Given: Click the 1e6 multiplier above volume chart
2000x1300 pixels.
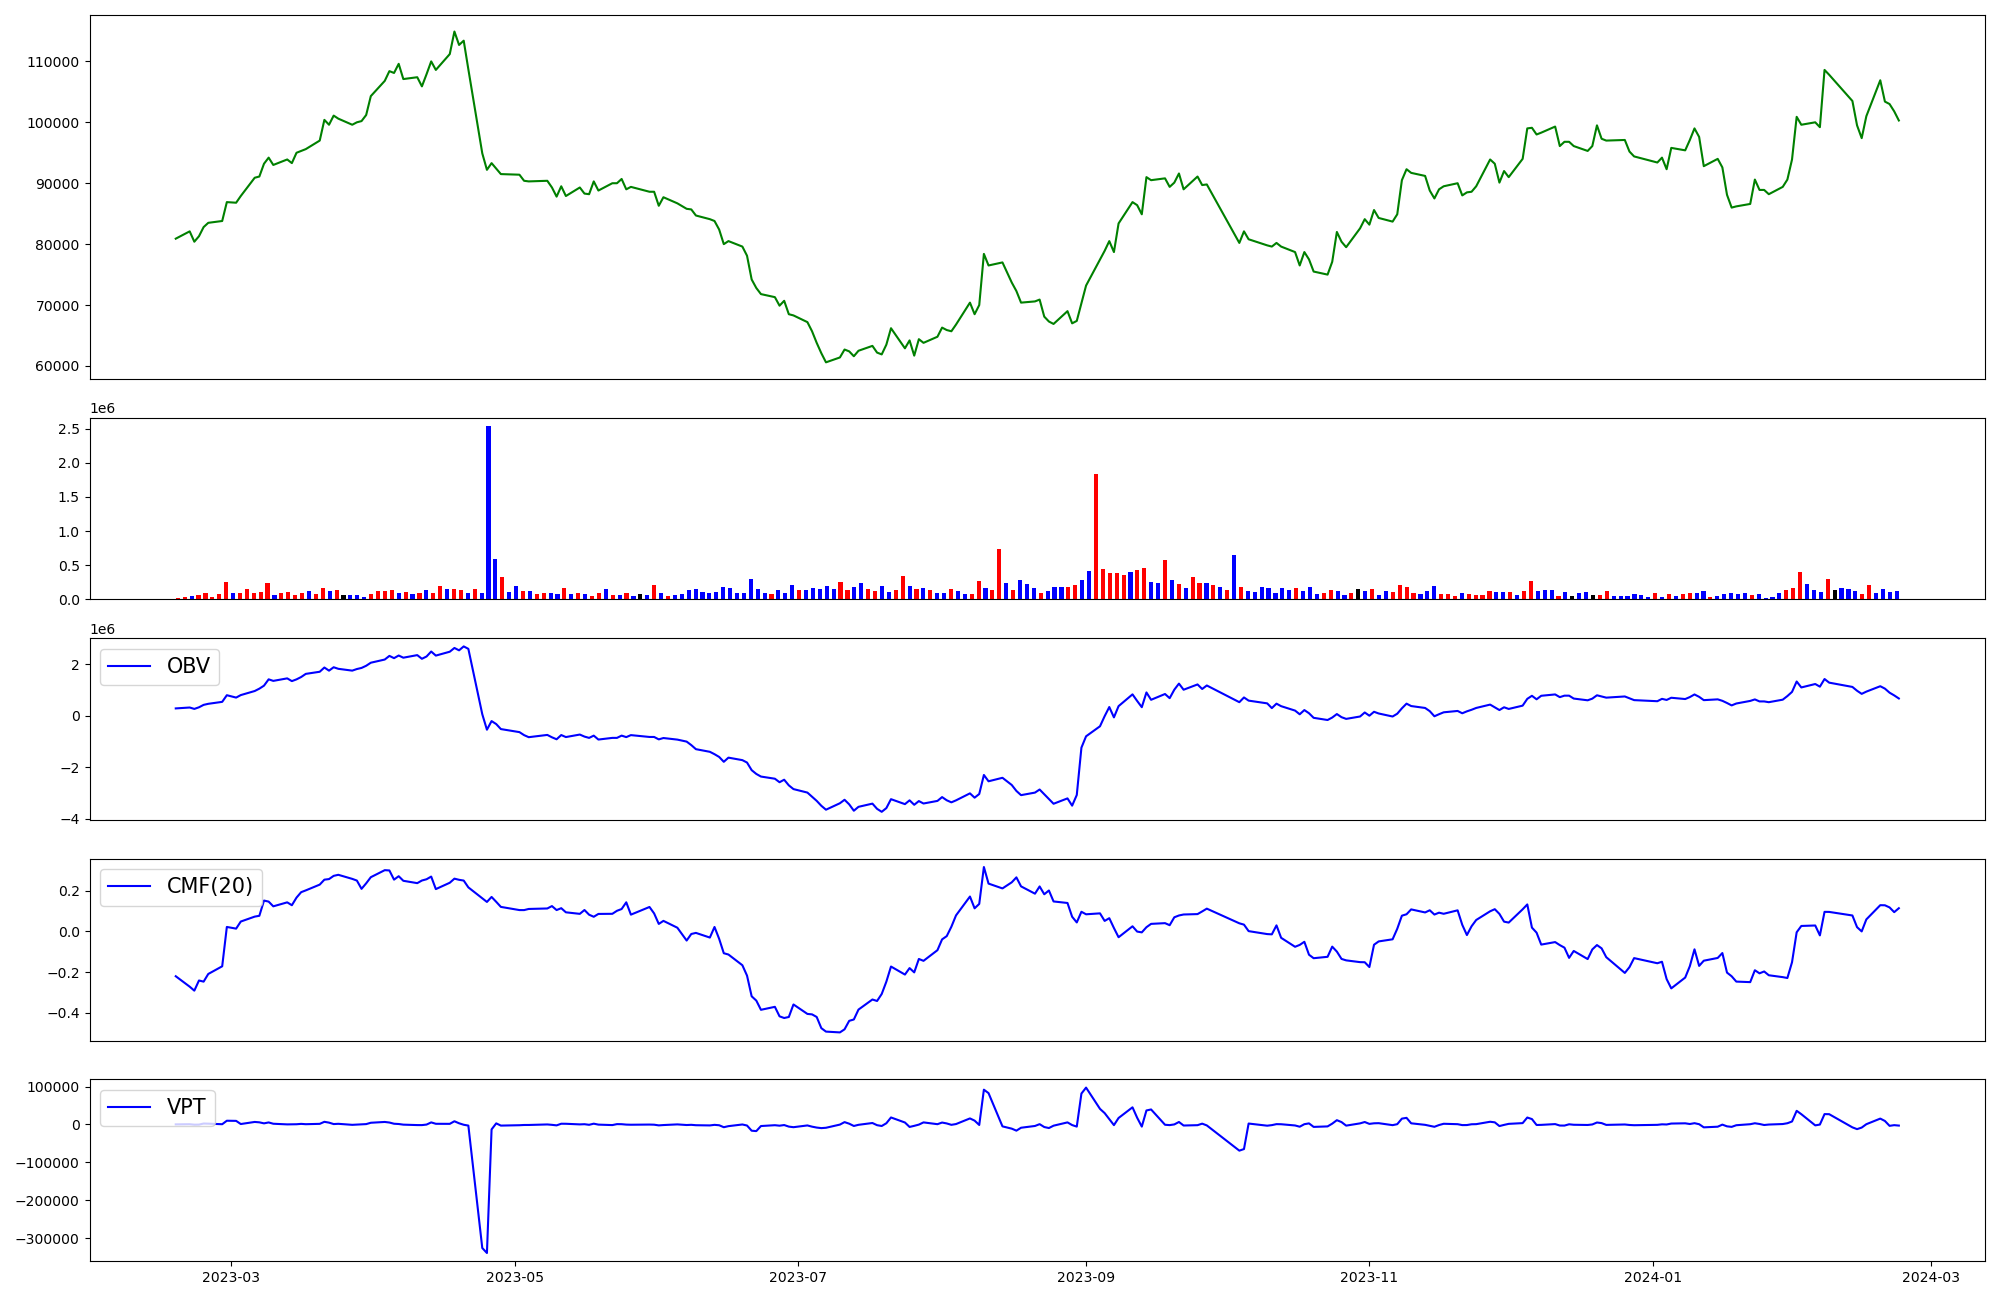Looking at the screenshot, I should coord(103,409).
